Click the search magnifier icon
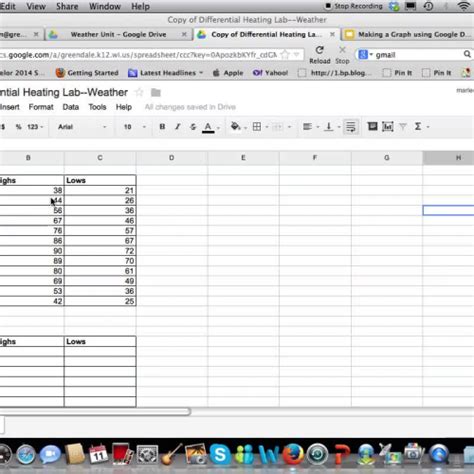This screenshot has height=474, width=474. pos(467,54)
